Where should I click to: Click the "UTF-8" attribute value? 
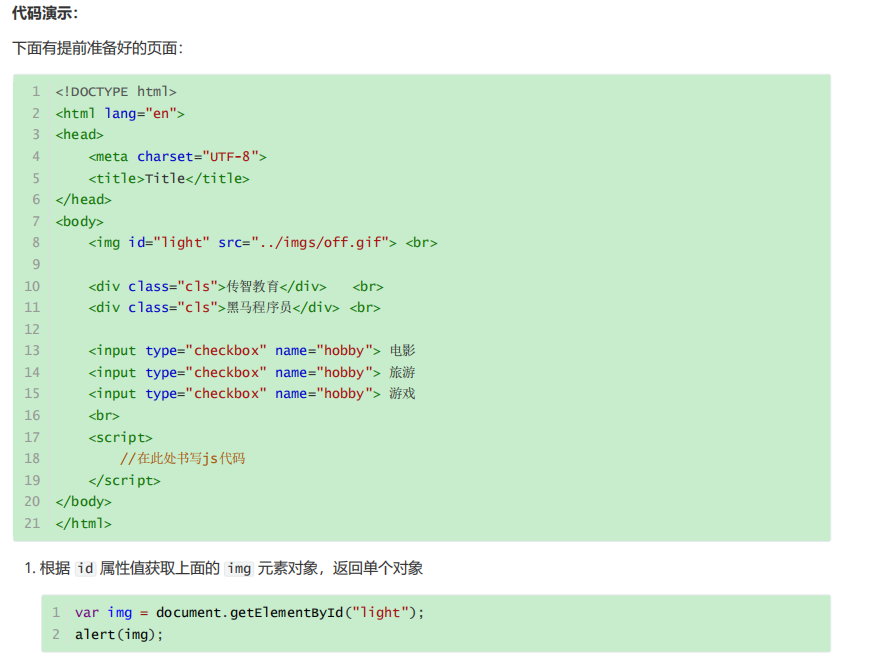point(230,156)
